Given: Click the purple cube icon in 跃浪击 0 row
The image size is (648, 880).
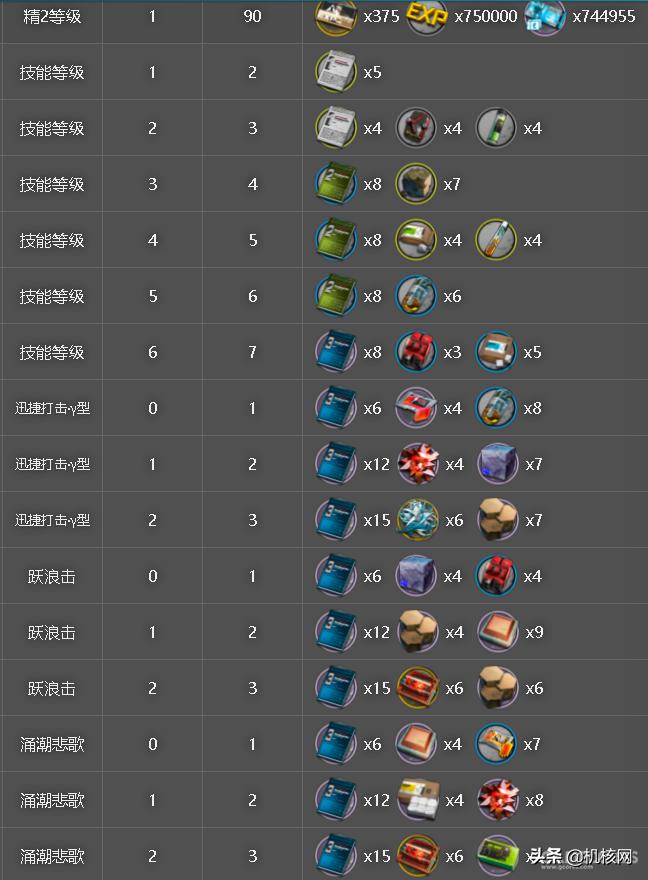Looking at the screenshot, I should 416,576.
